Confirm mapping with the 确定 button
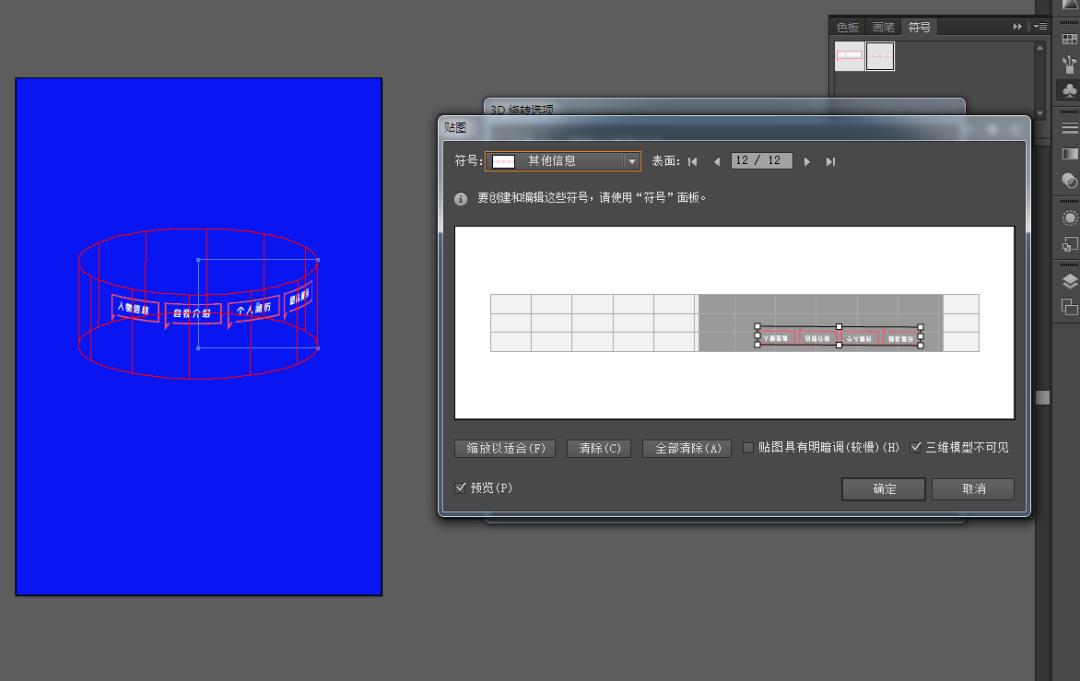Screen dimensions: 1080x681 tap(882, 489)
